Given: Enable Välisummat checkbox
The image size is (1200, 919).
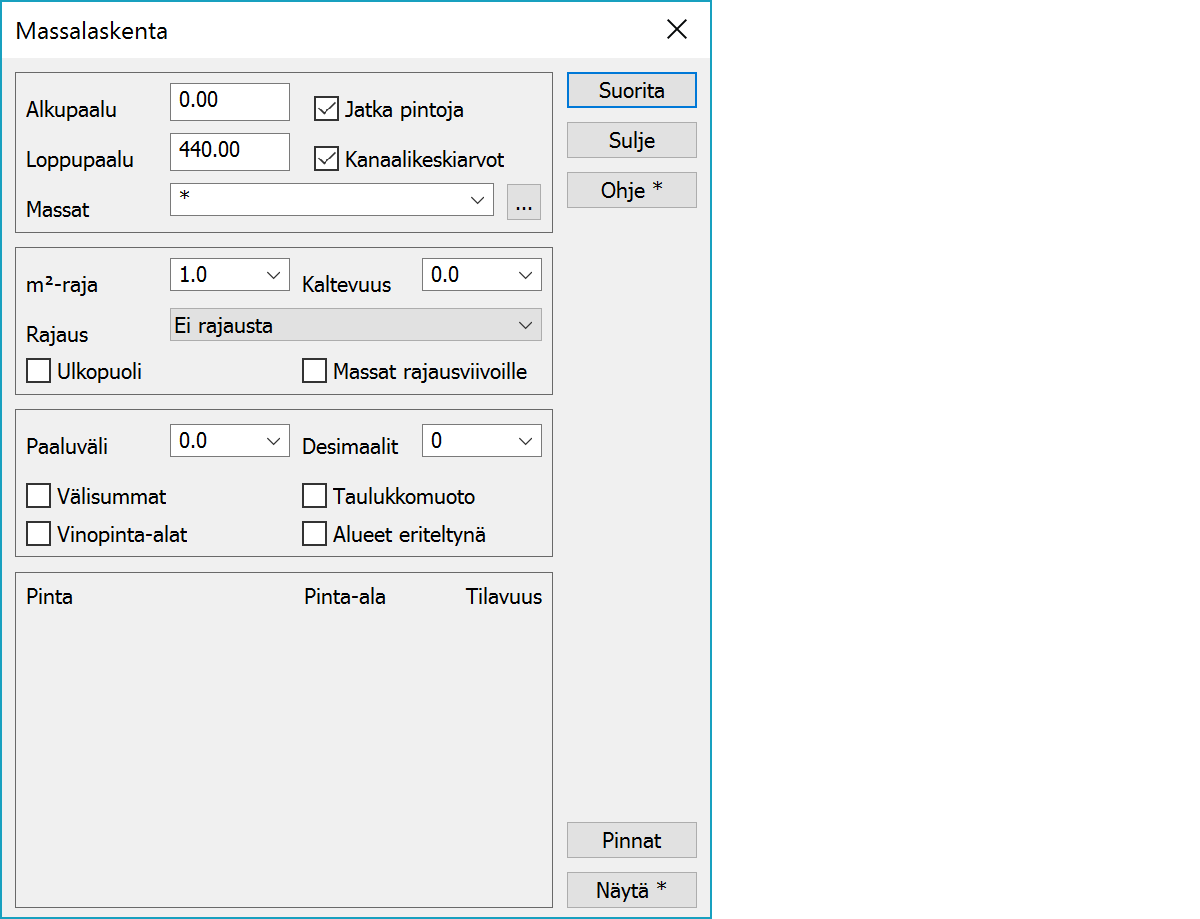Looking at the screenshot, I should [39, 496].
